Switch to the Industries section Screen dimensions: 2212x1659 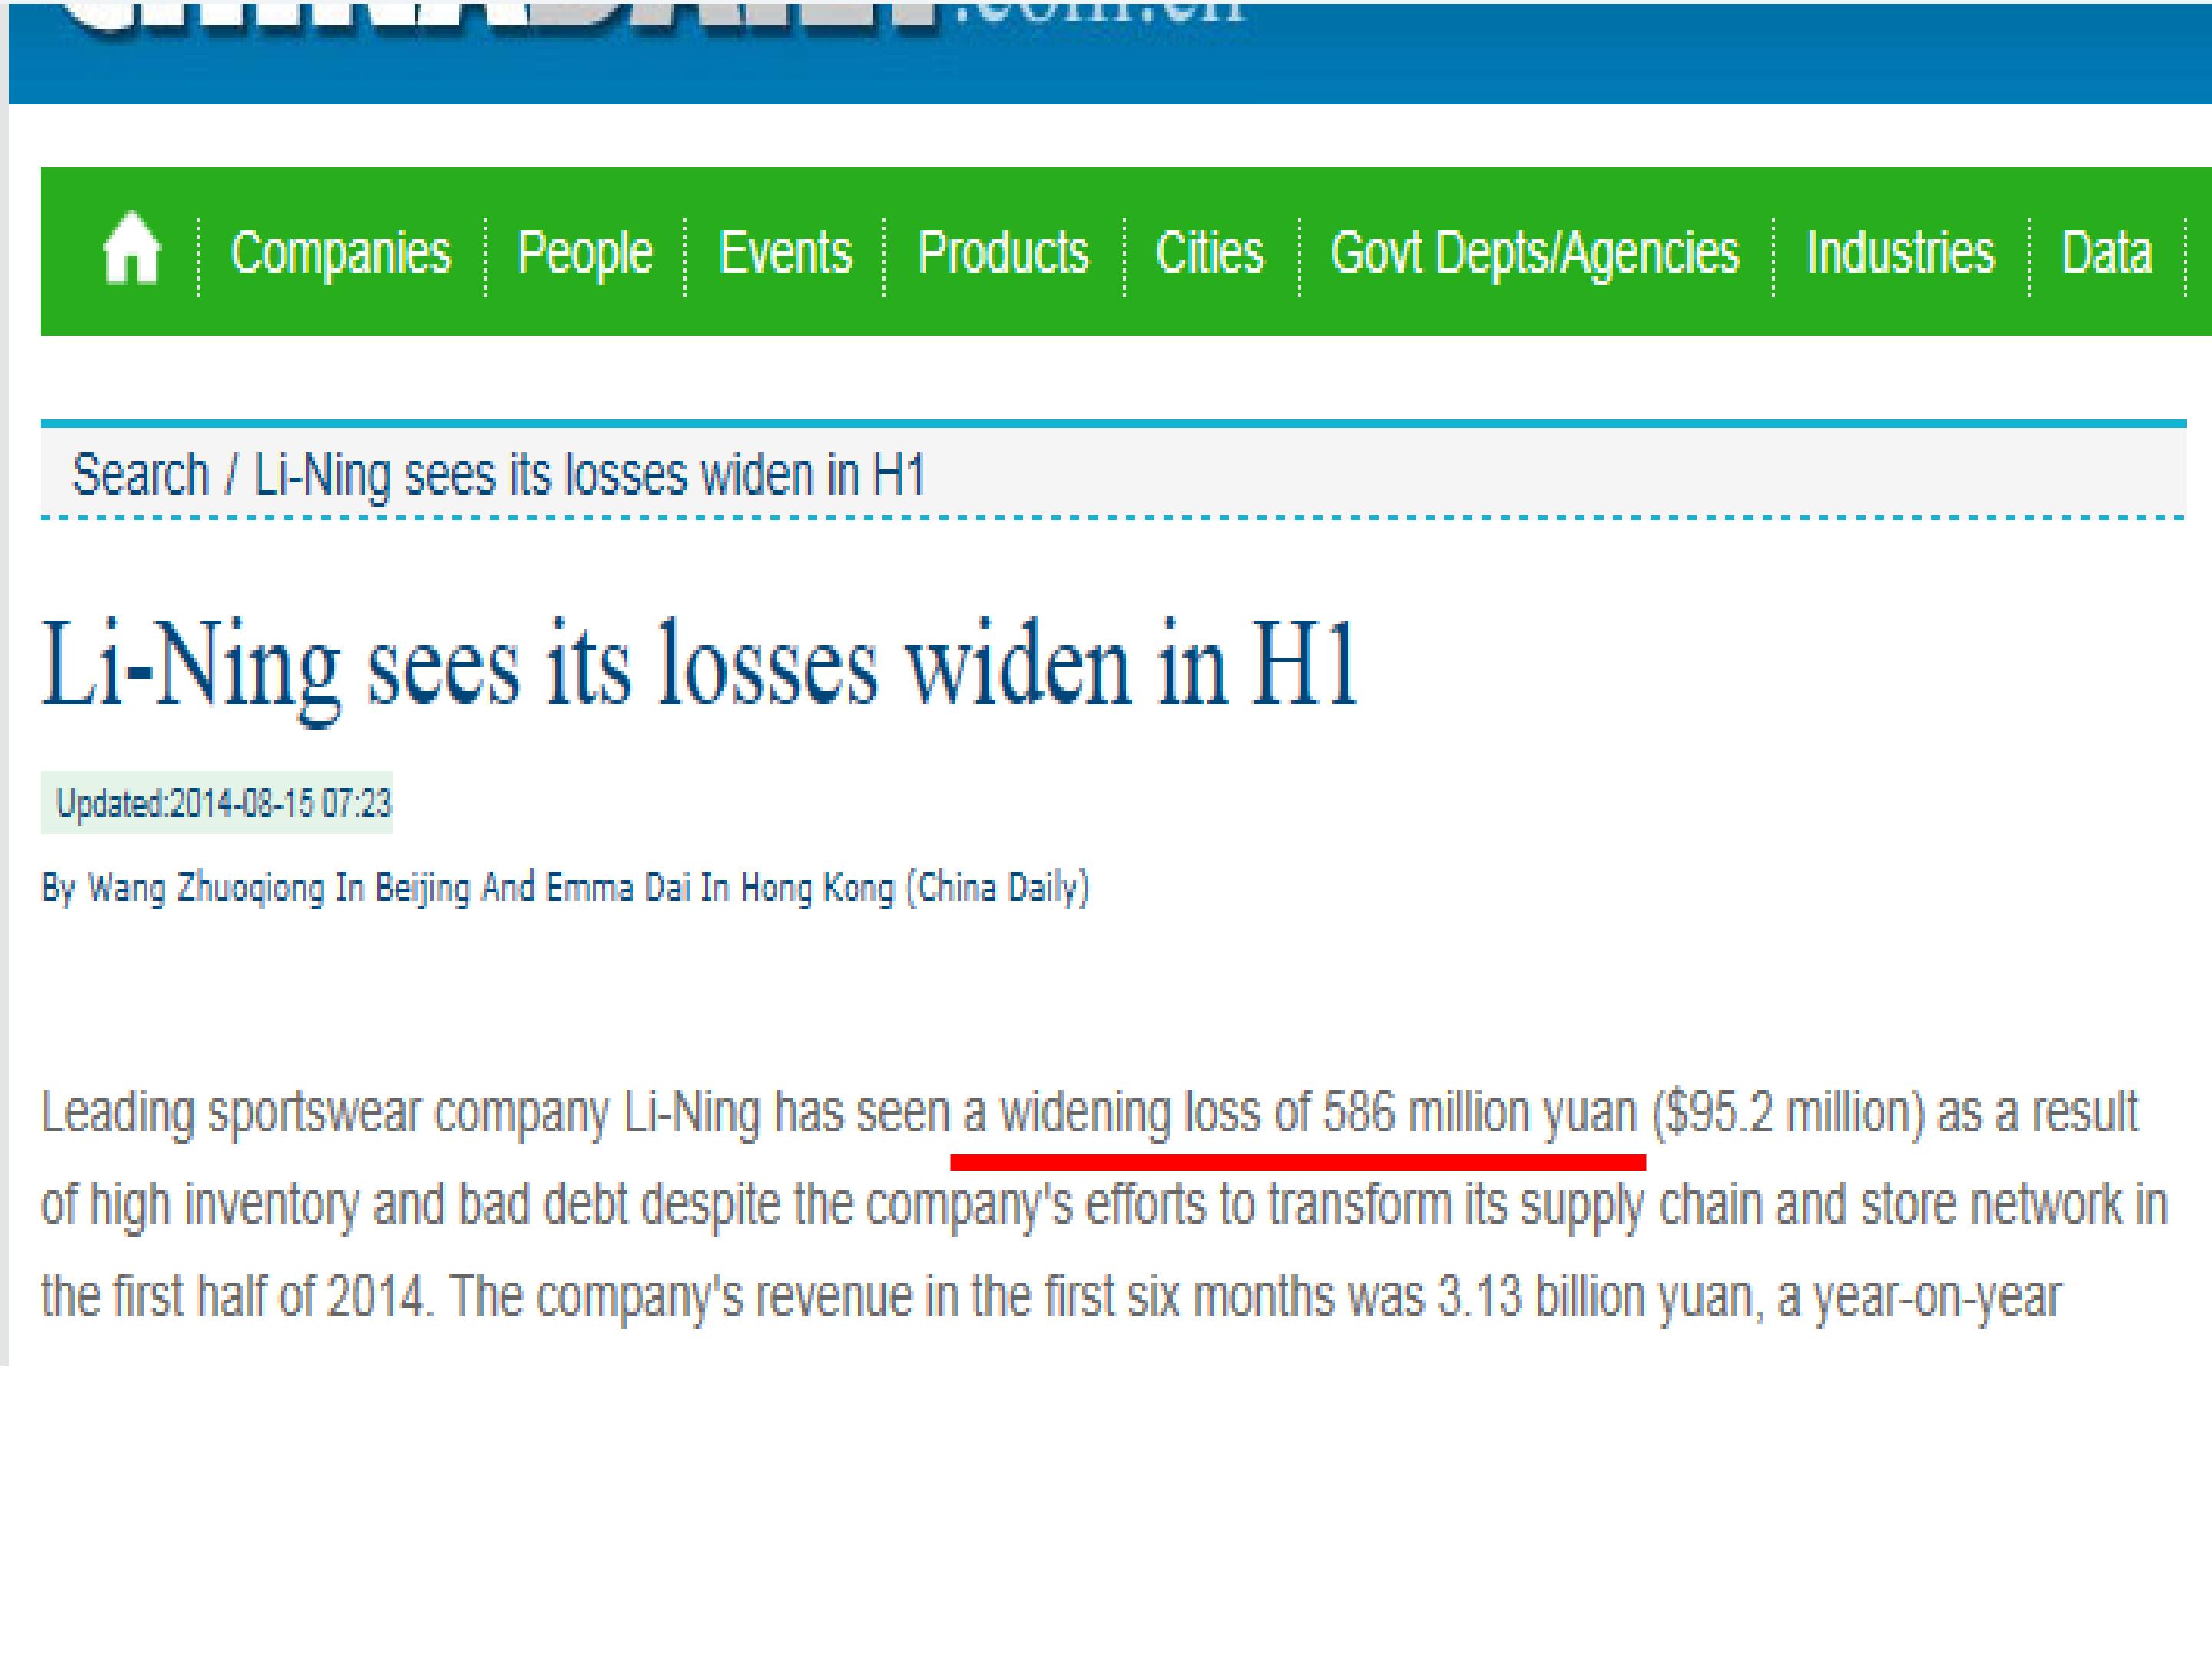pos(1900,253)
